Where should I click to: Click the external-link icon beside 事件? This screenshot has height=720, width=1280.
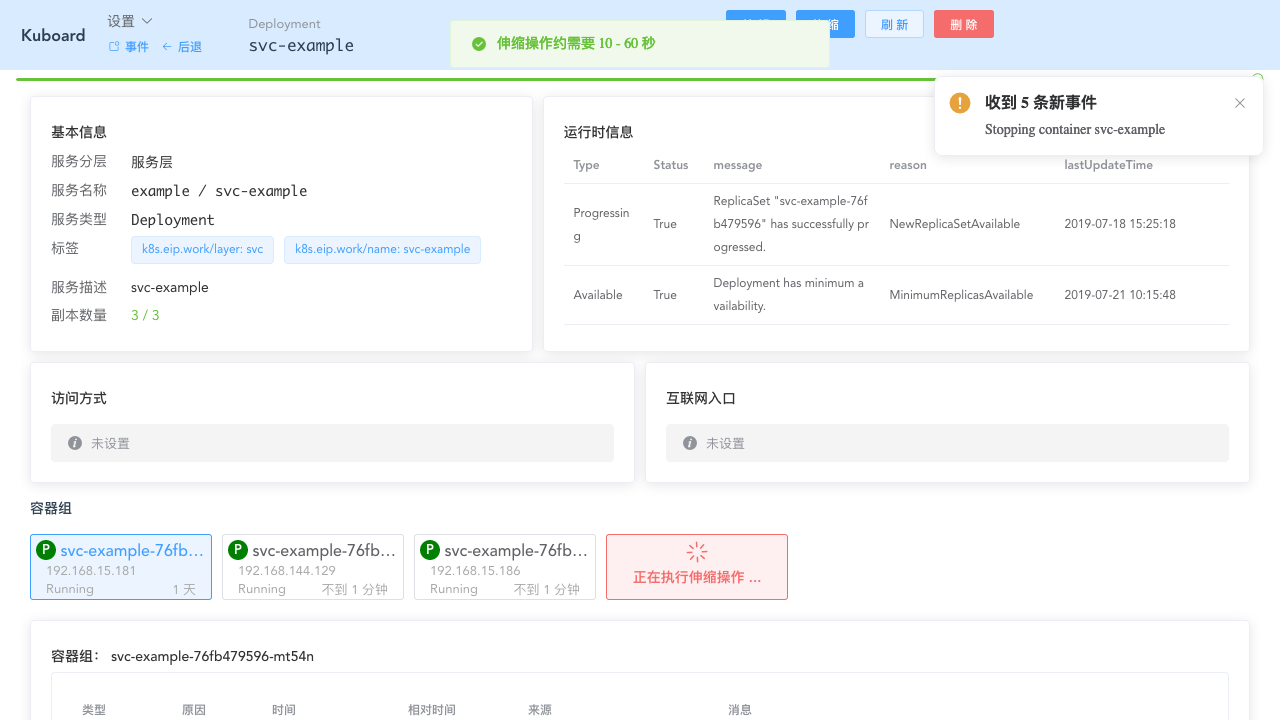coord(115,46)
